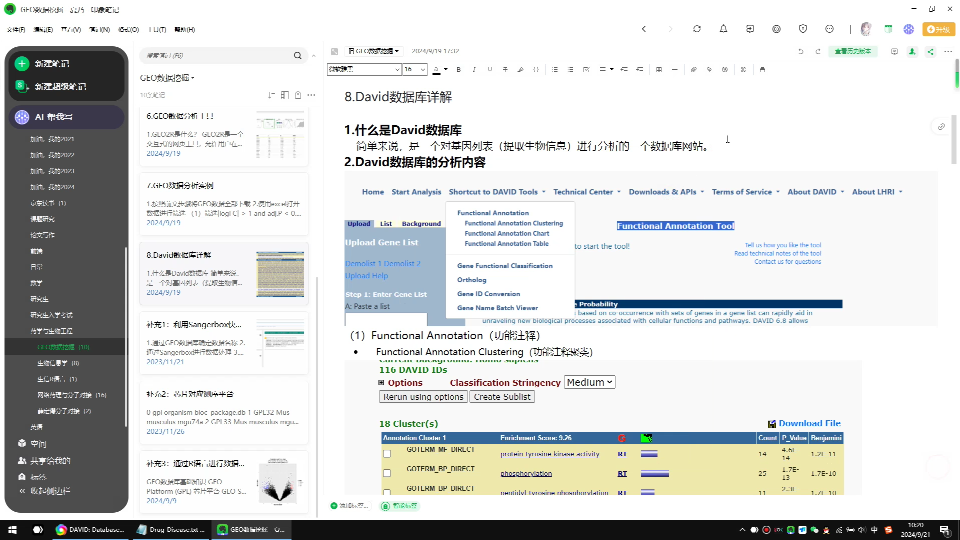Apply italic formatting
Screen dimensions: 960x540
pyautogui.click(x=474, y=70)
